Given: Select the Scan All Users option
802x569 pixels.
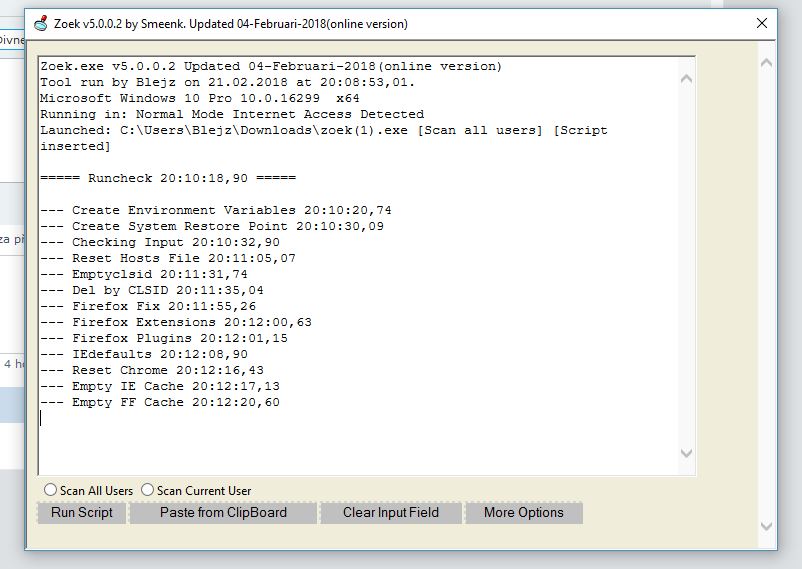Looking at the screenshot, I should click(51, 490).
